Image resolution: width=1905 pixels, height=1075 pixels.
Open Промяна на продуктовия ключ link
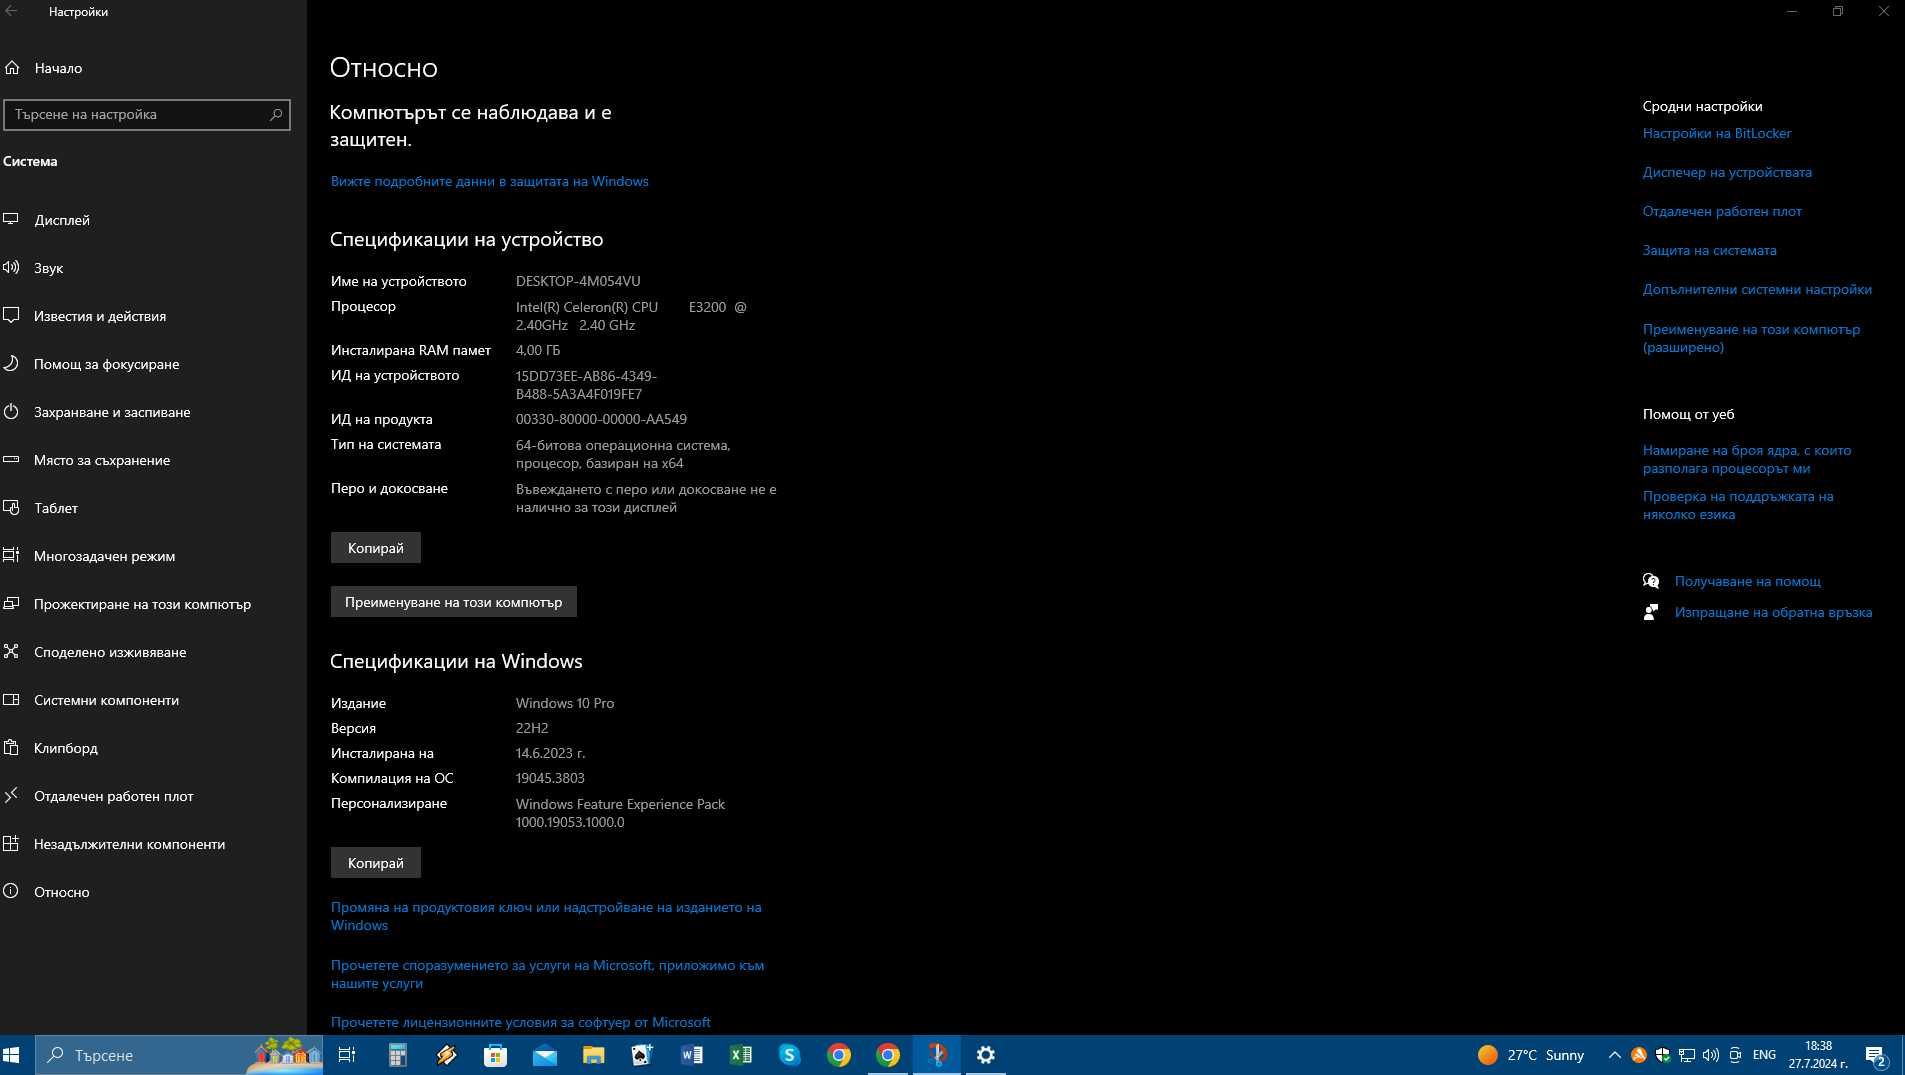point(546,916)
